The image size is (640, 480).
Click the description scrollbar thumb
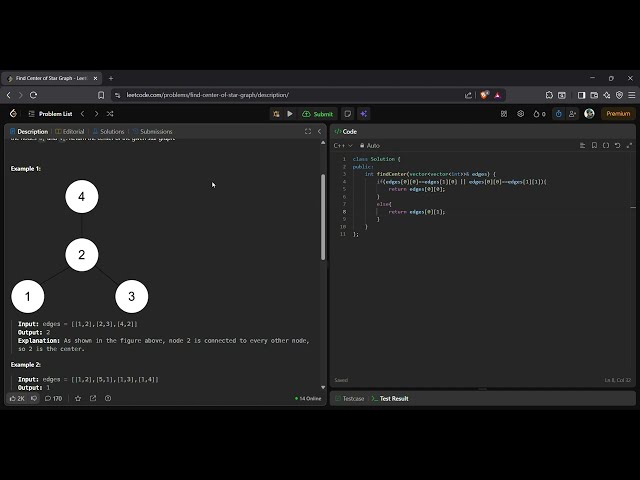(x=323, y=217)
